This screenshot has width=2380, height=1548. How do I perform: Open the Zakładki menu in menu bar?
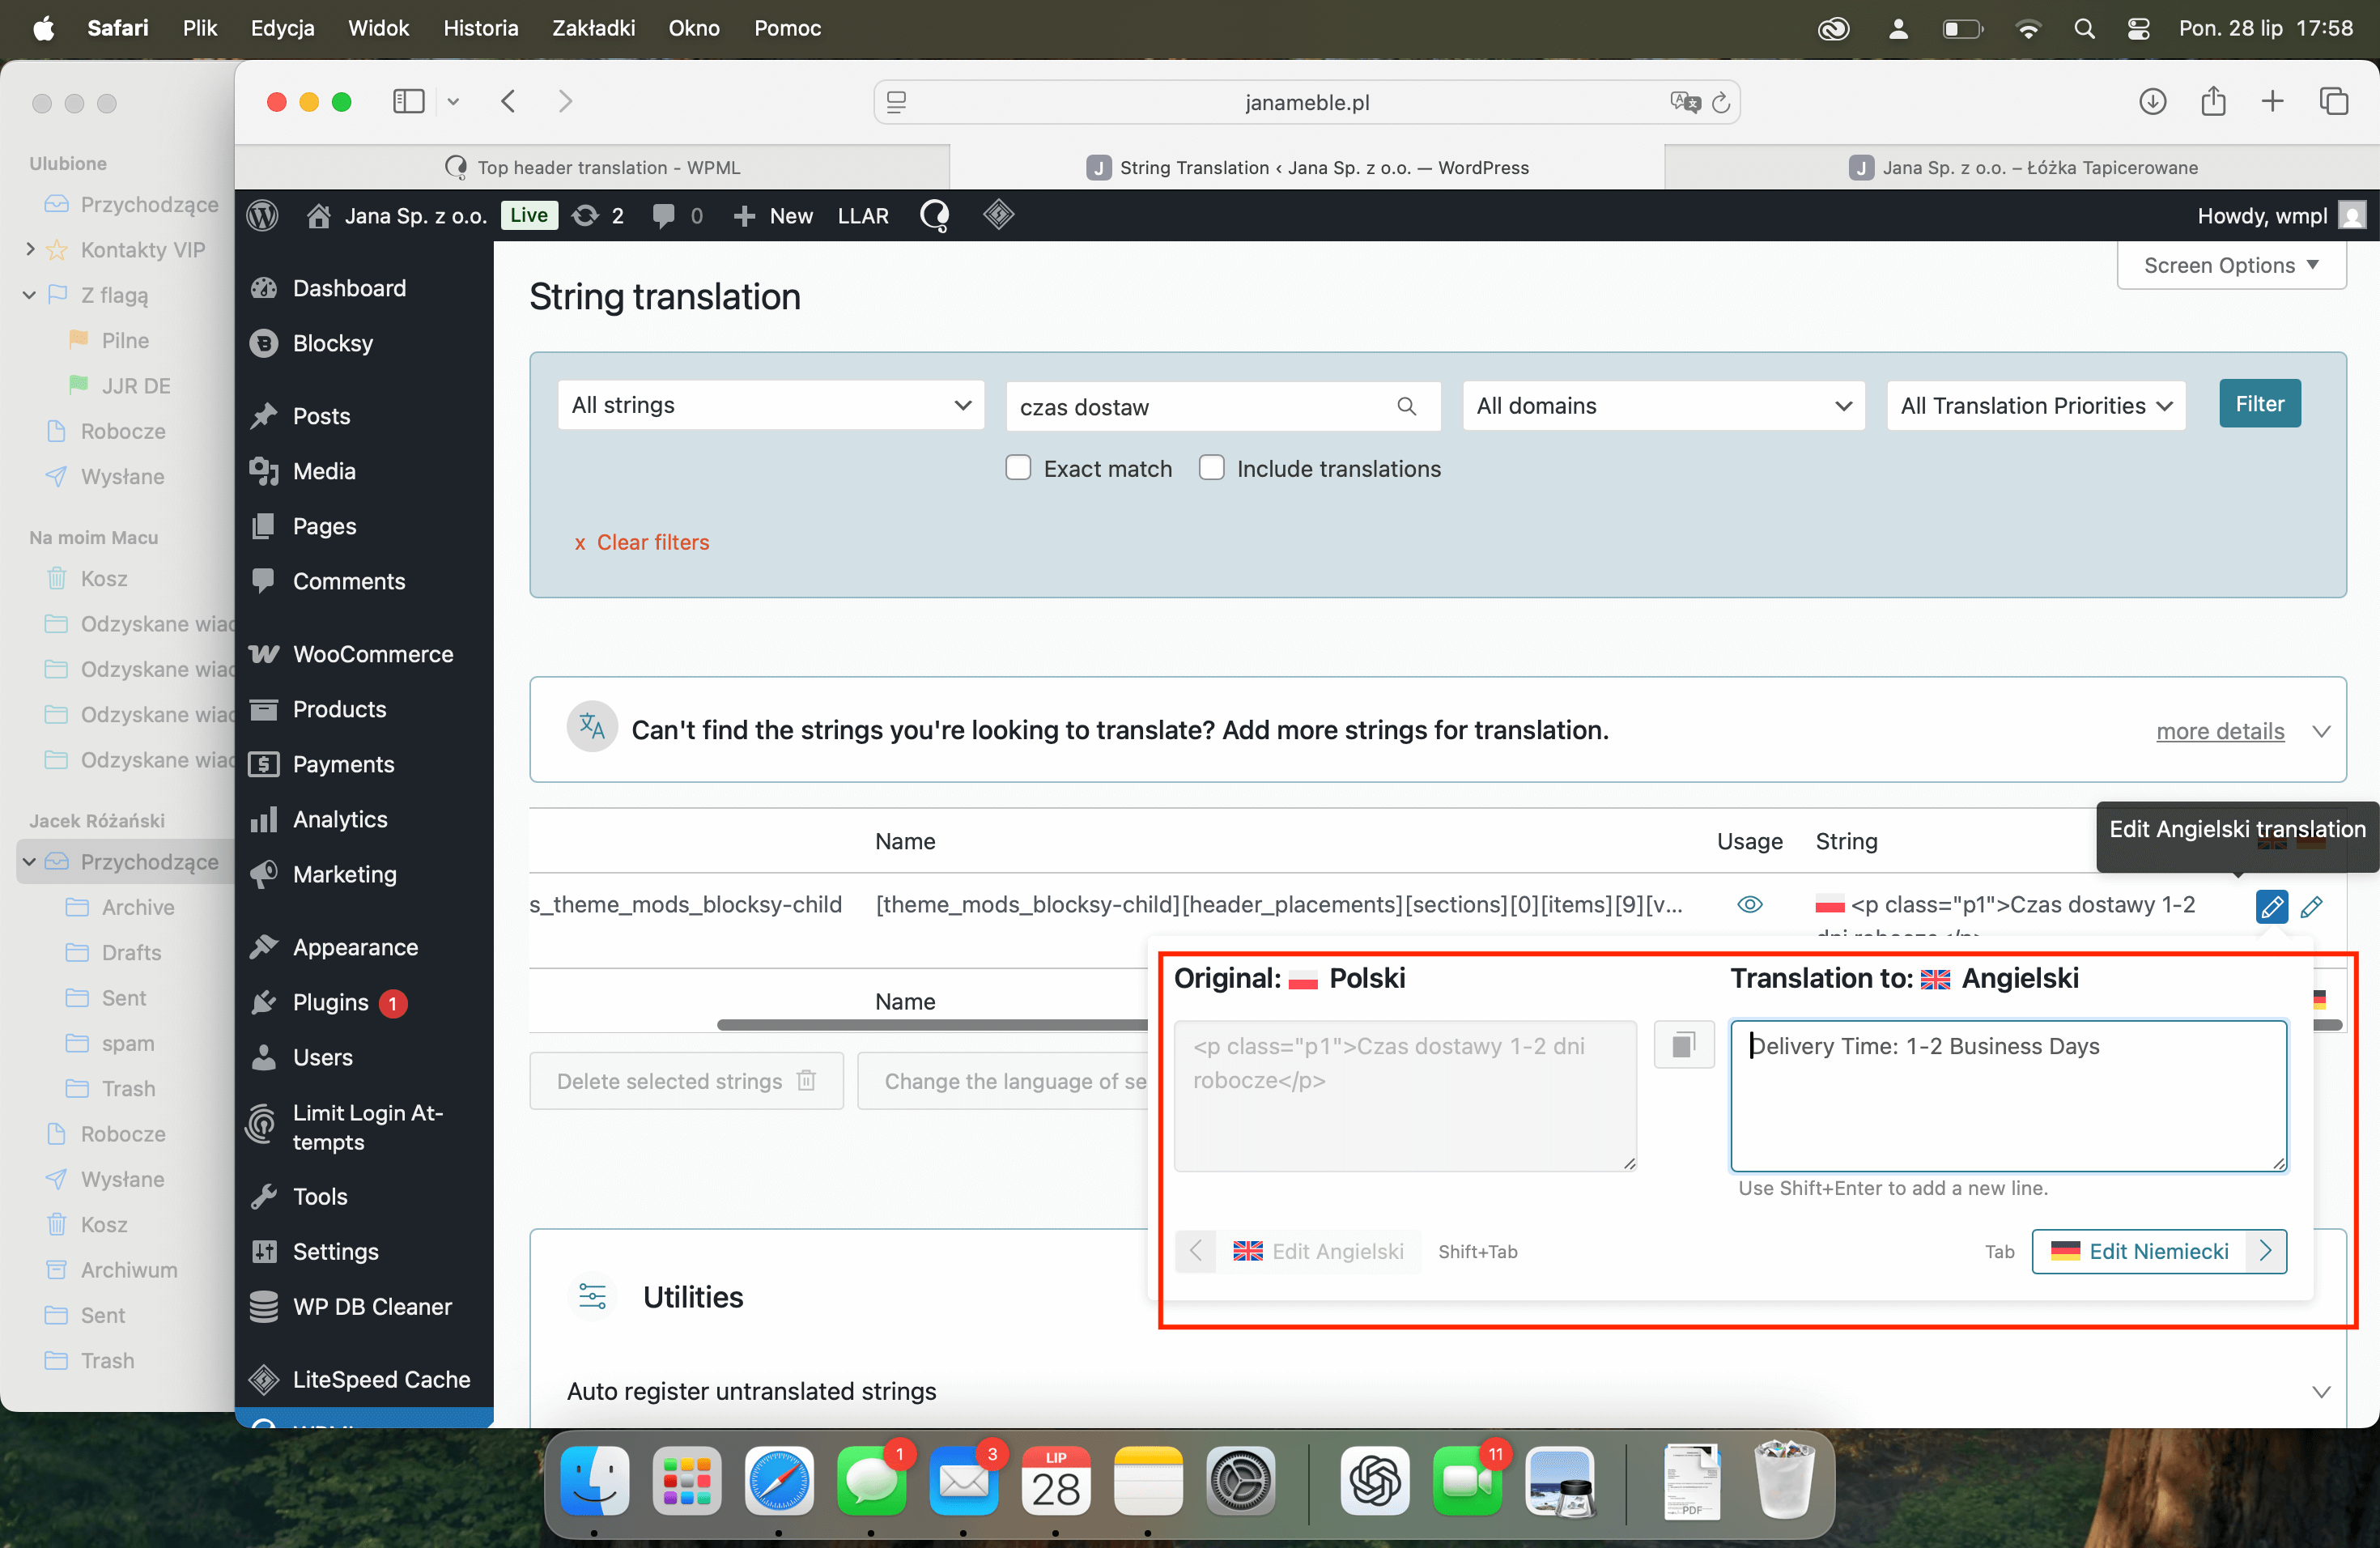coord(593,28)
